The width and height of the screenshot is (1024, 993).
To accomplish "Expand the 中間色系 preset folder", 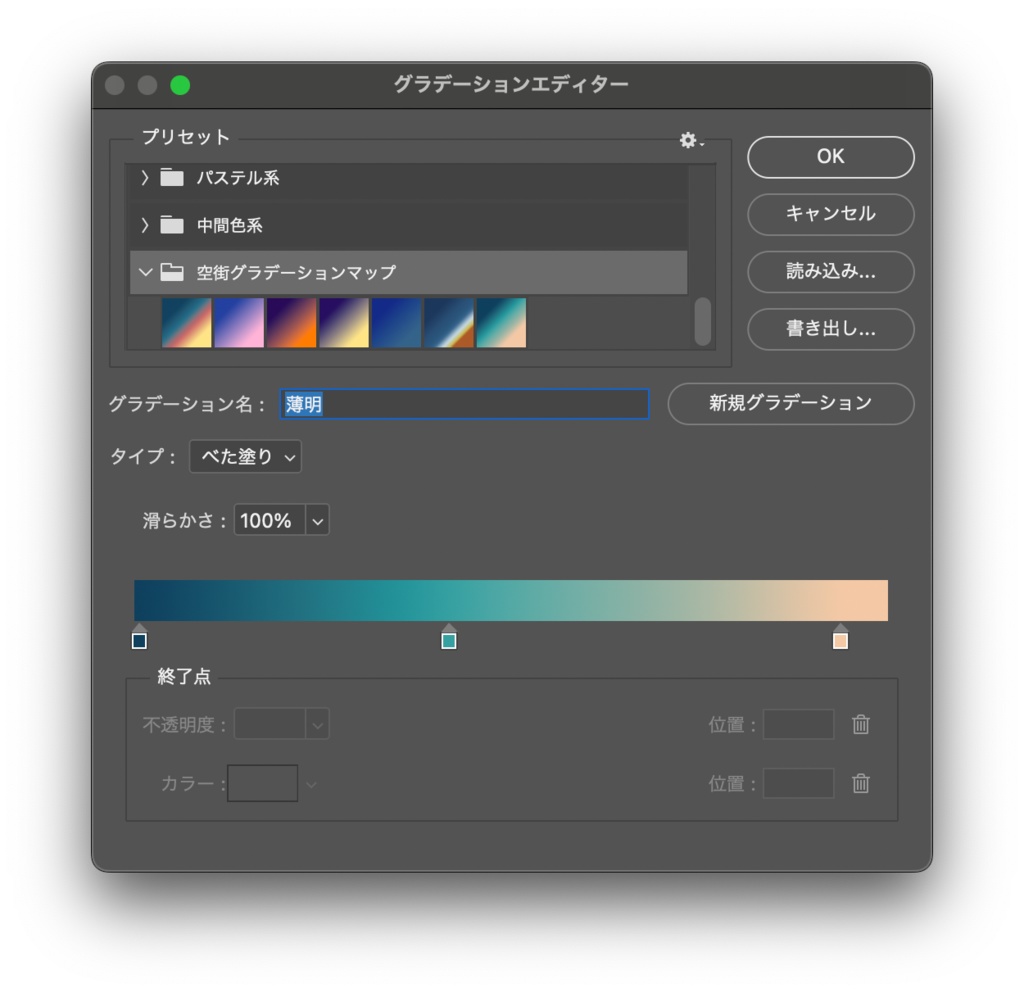I will point(145,225).
